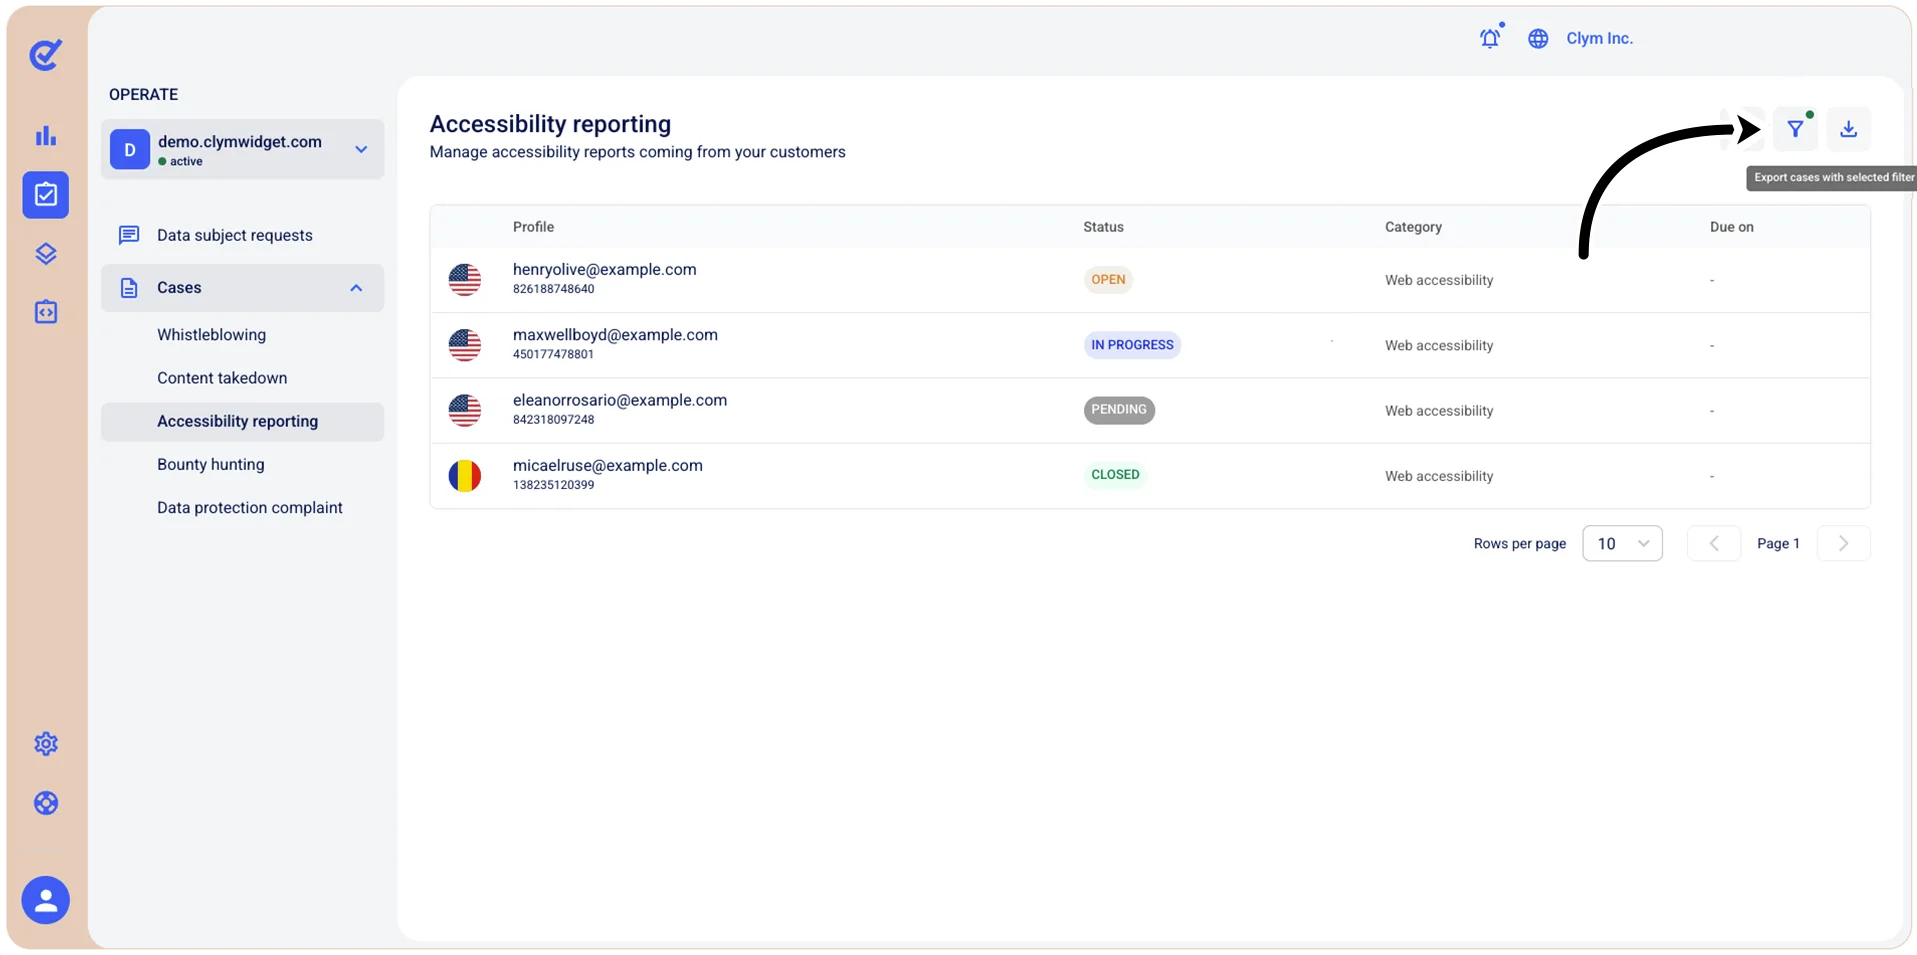Open the notifications bell icon
Viewport: 1917px width, 955px height.
(x=1490, y=38)
